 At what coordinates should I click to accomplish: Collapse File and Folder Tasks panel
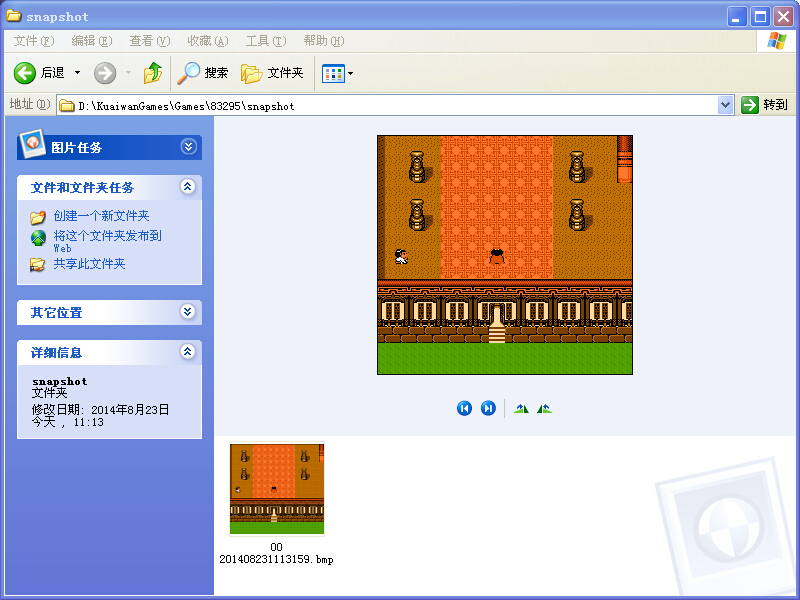188,187
